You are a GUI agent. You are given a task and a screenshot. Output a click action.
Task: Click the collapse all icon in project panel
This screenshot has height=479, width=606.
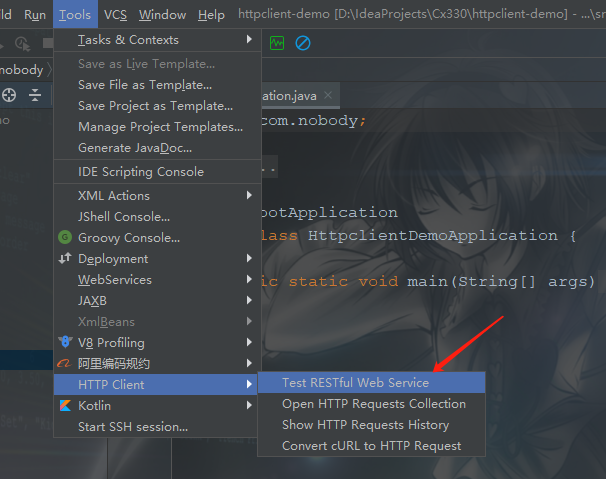pyautogui.click(x=35, y=95)
